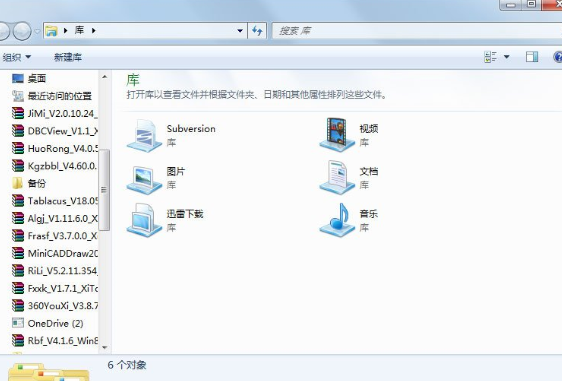Image resolution: width=562 pixels, height=381 pixels.
Task: Click the back navigation arrow button
Action: 4,31
